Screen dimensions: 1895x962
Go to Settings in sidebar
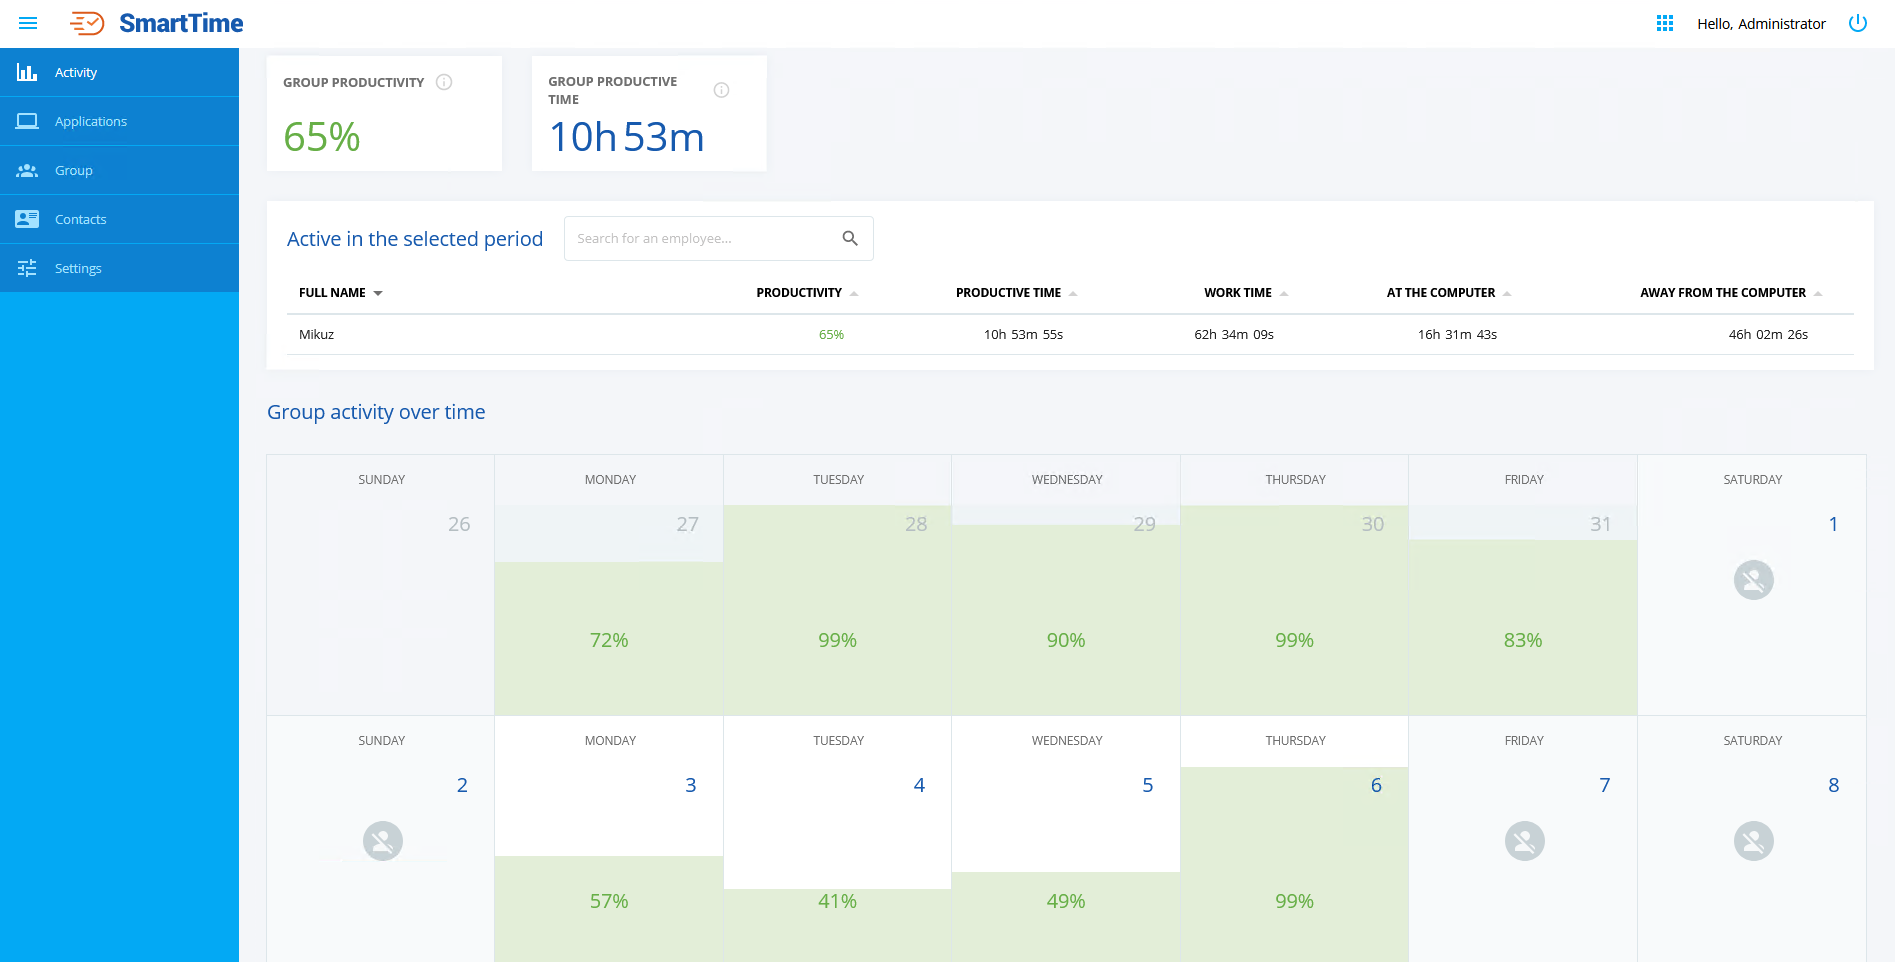point(78,268)
